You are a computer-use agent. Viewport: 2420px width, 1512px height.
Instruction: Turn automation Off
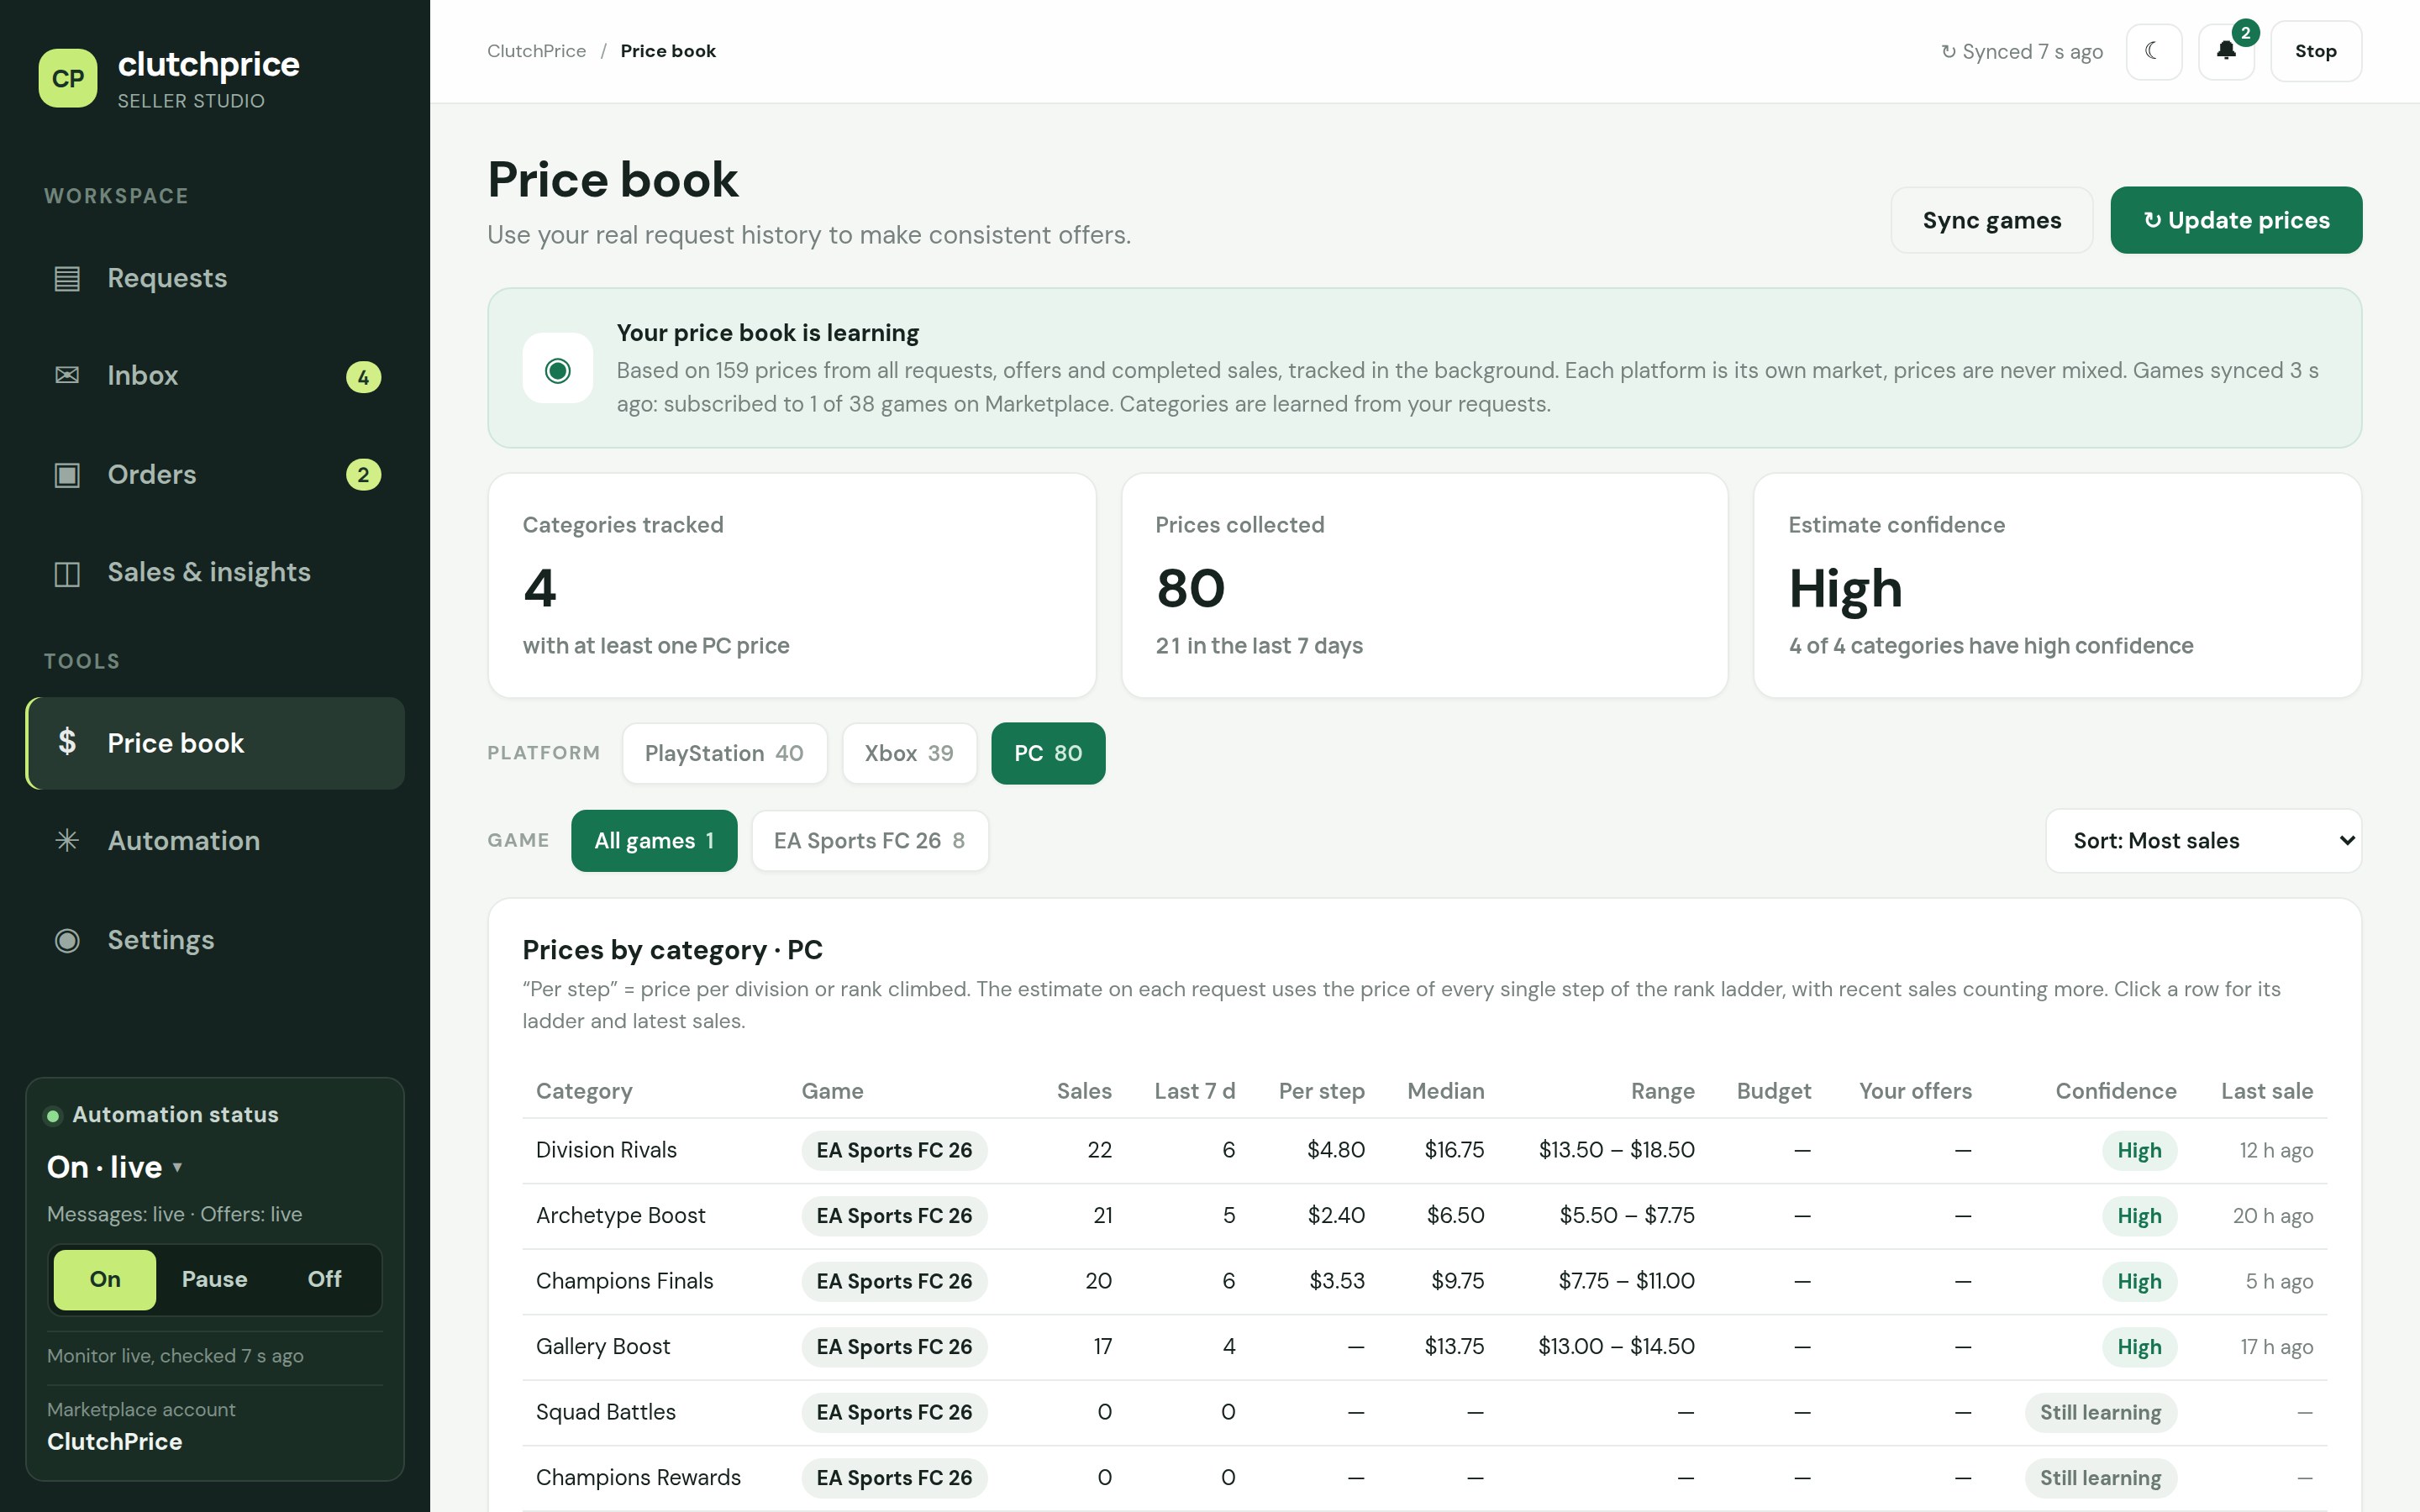[x=324, y=1279]
